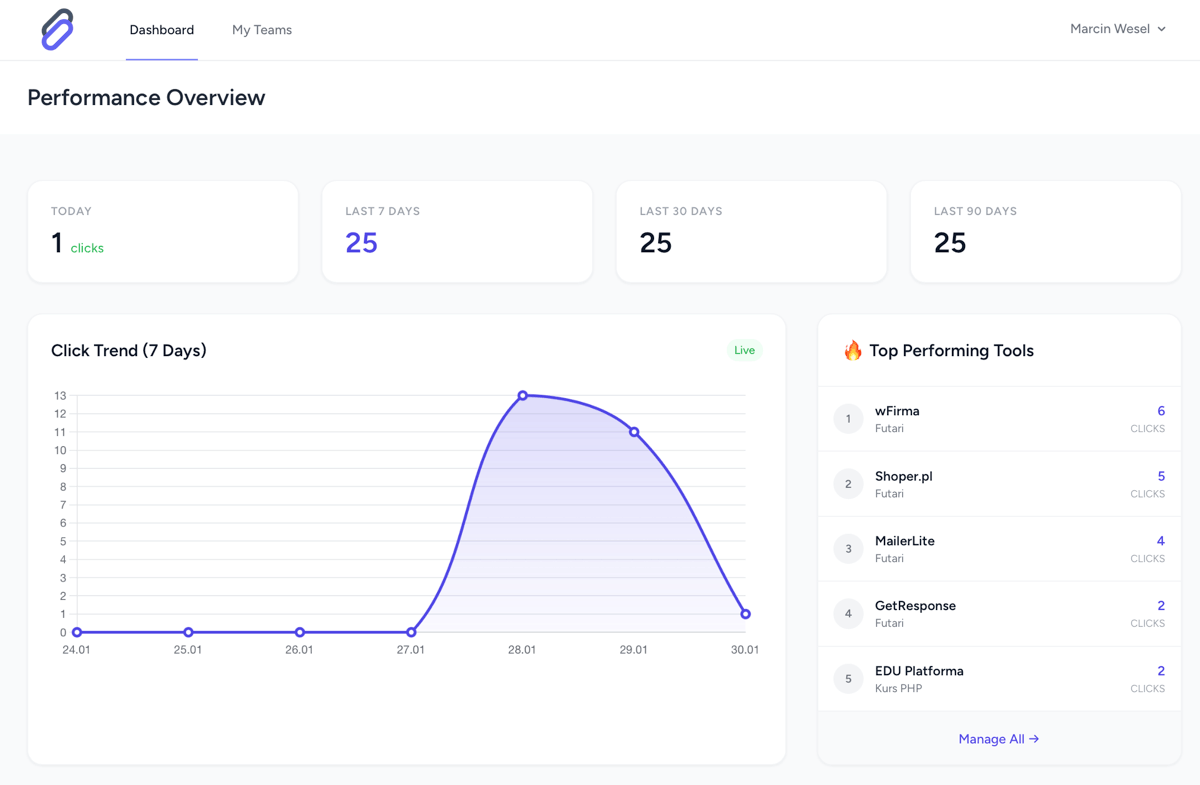The image size is (1200, 785).
Task: Click the rank 3 badge beside MailerLite
Action: (848, 548)
